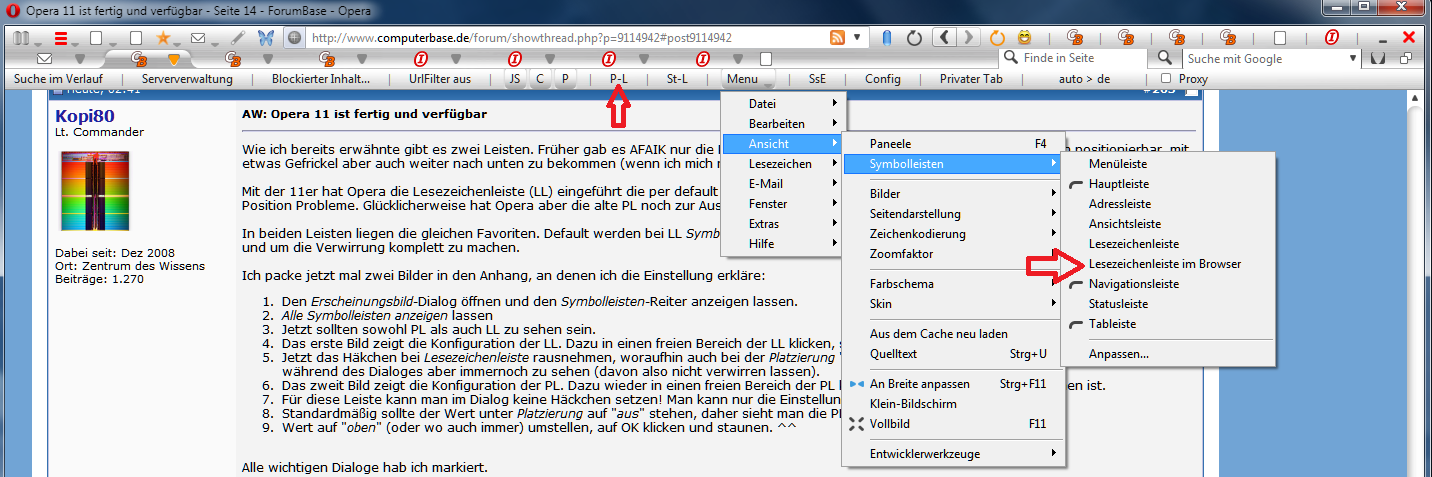Viewport: 1432px width, 477px height.
Task: Toggle the Proxy checkbox
Action: coord(1165,78)
